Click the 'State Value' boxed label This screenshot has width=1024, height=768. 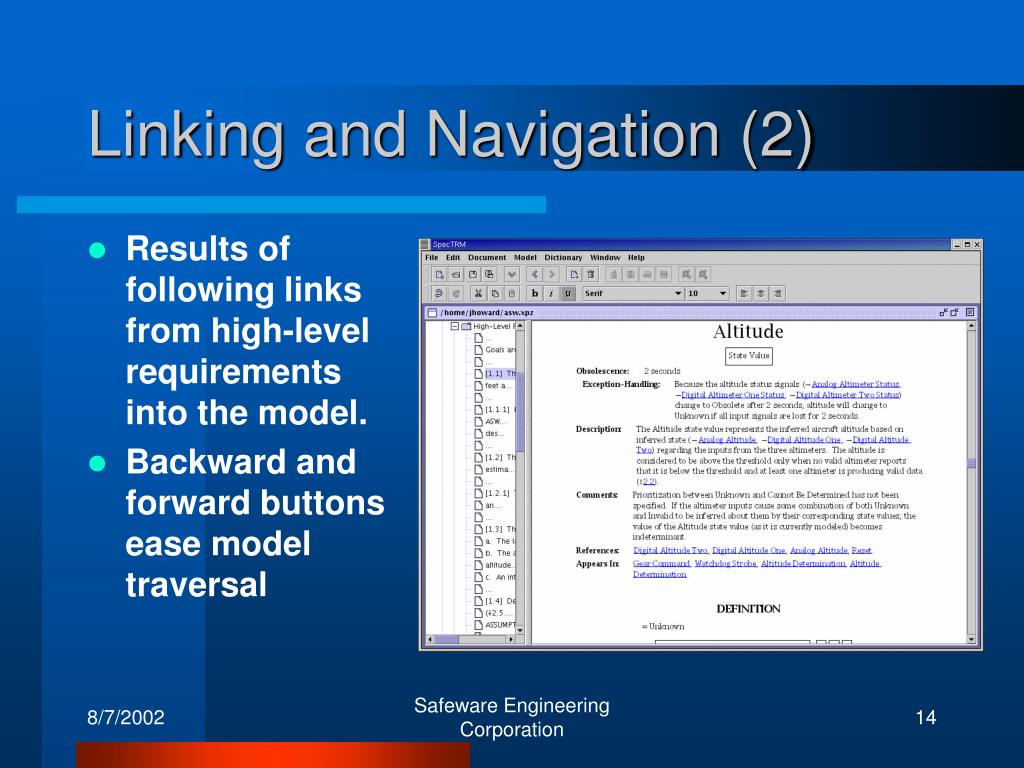[x=748, y=356]
